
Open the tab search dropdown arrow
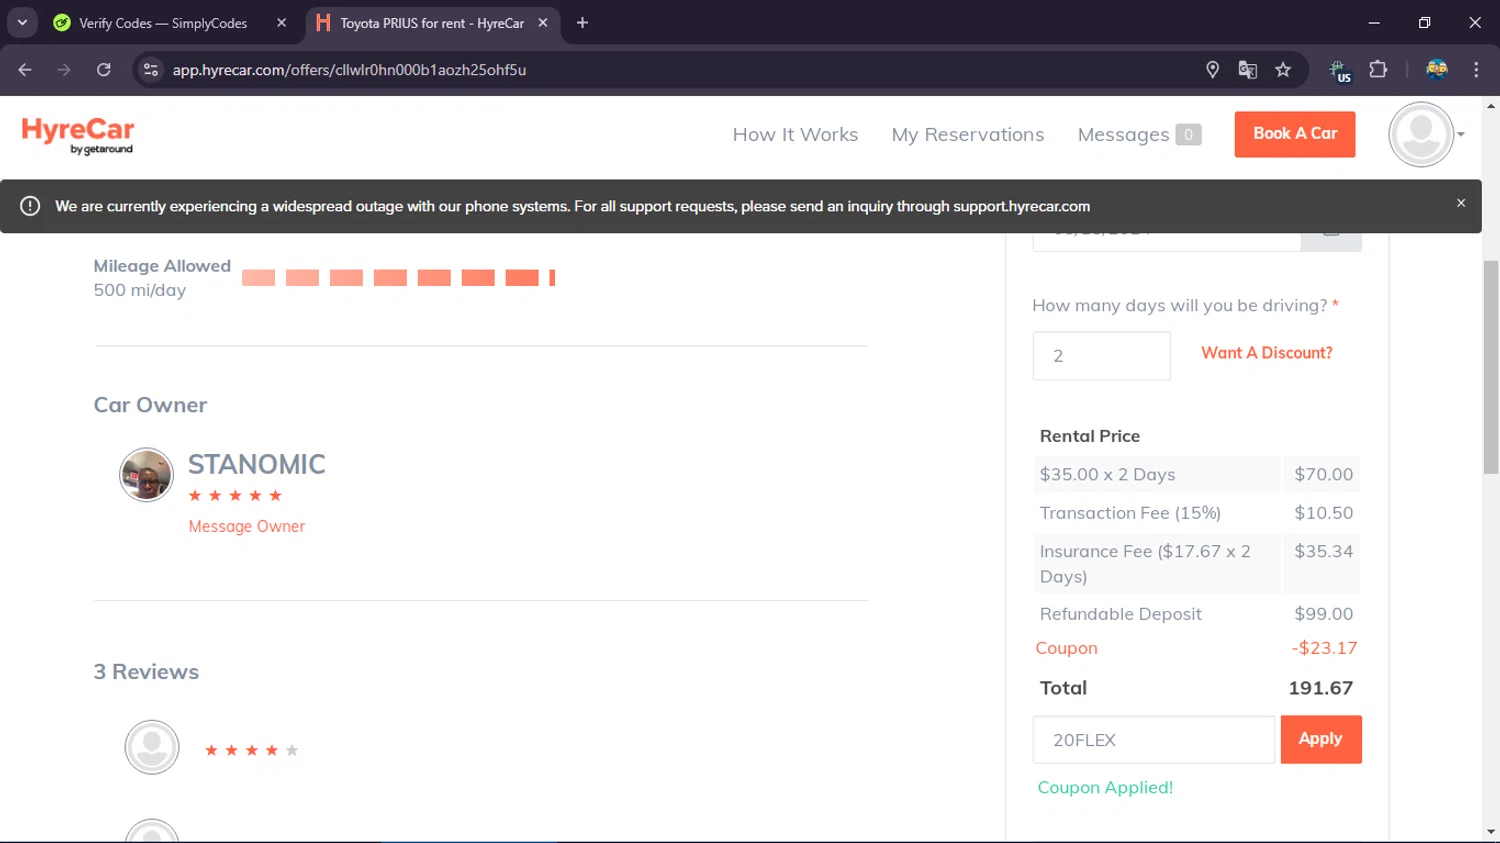(22, 22)
